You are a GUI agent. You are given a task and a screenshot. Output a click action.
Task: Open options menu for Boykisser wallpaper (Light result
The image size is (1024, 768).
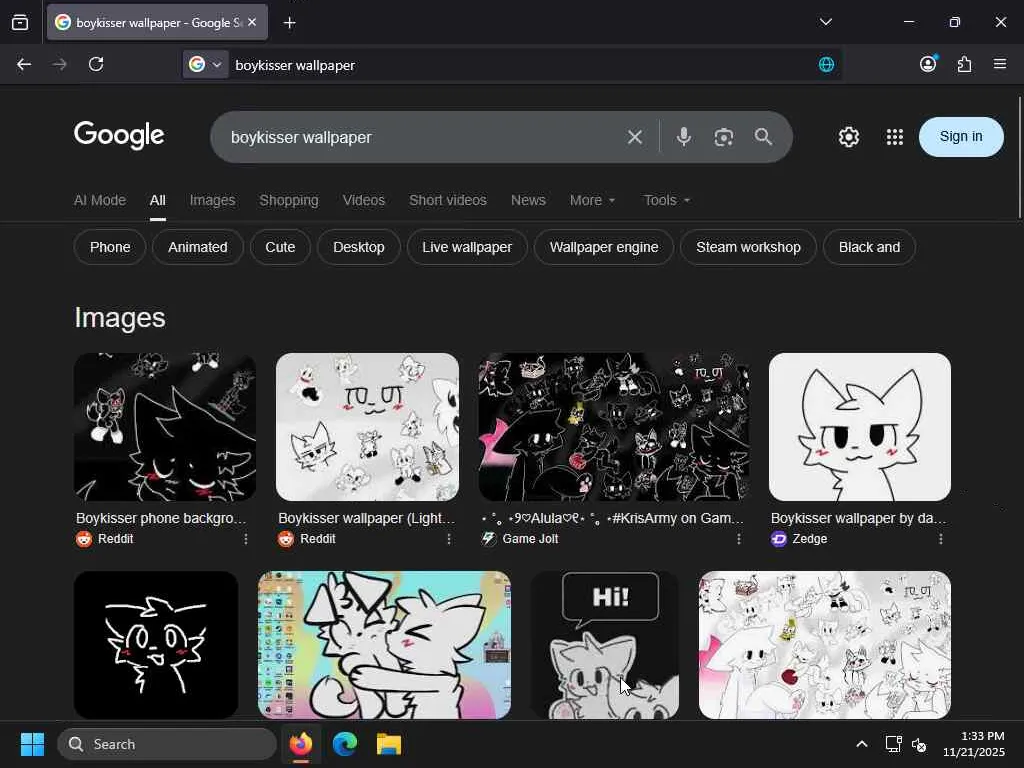(449, 539)
